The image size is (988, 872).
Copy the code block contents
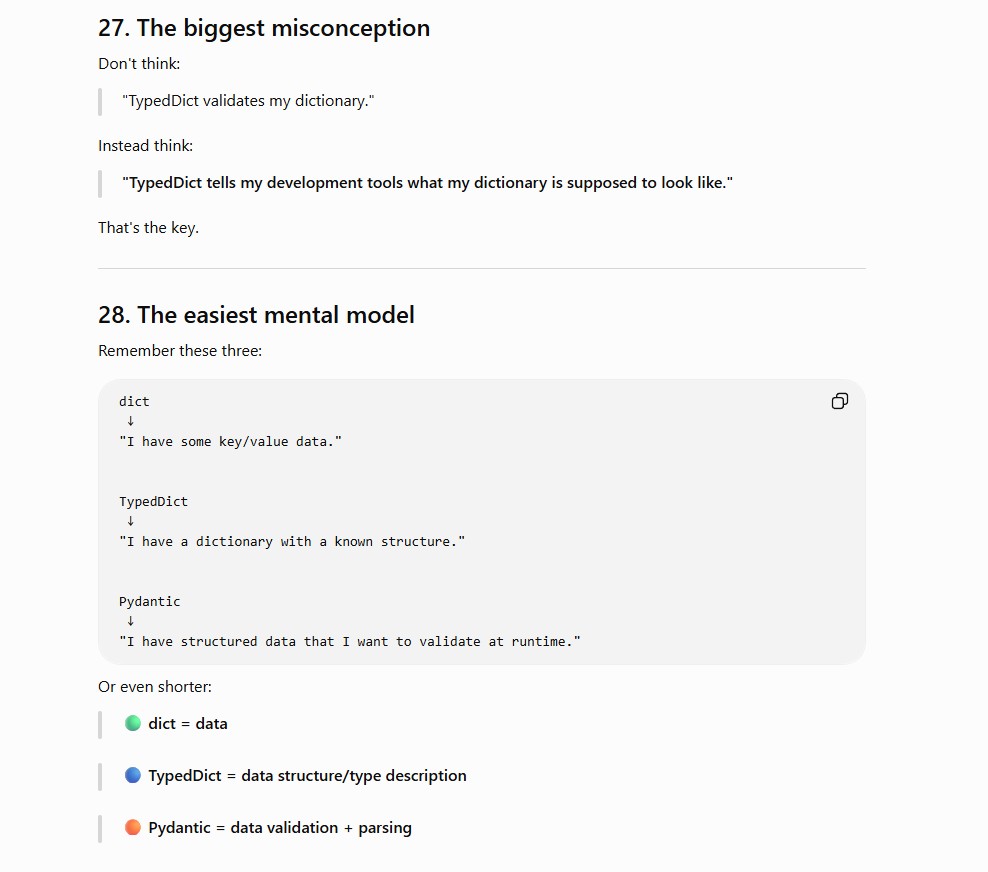point(839,401)
